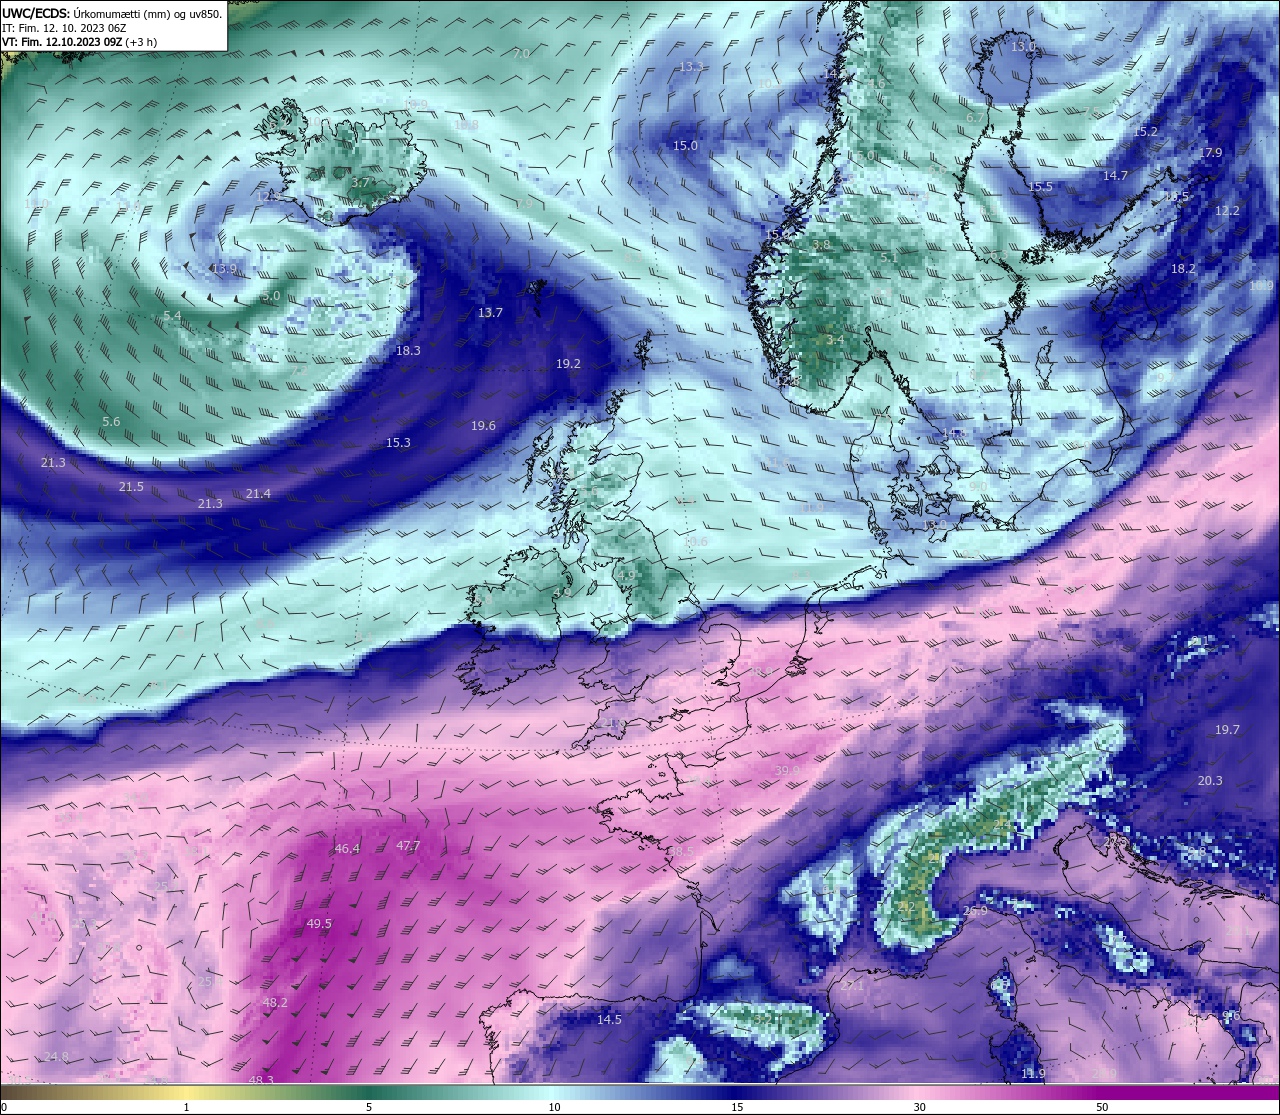Image resolution: width=1280 pixels, height=1115 pixels.
Task: Click the 17.9 value in the upper right
Action: pos(1212,153)
